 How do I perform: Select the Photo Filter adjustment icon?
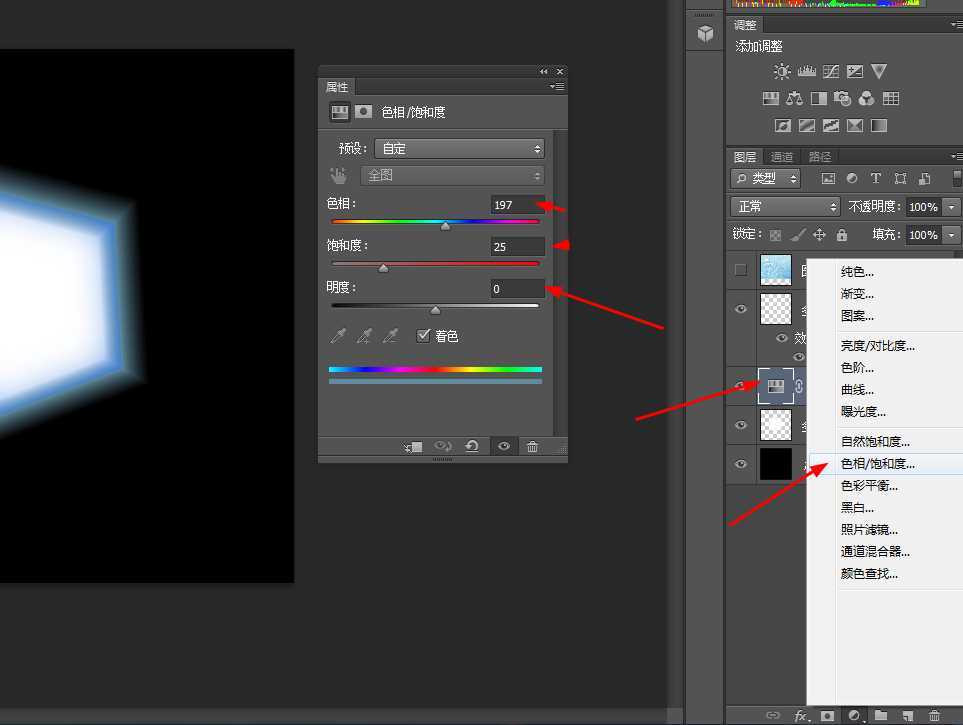(843, 98)
